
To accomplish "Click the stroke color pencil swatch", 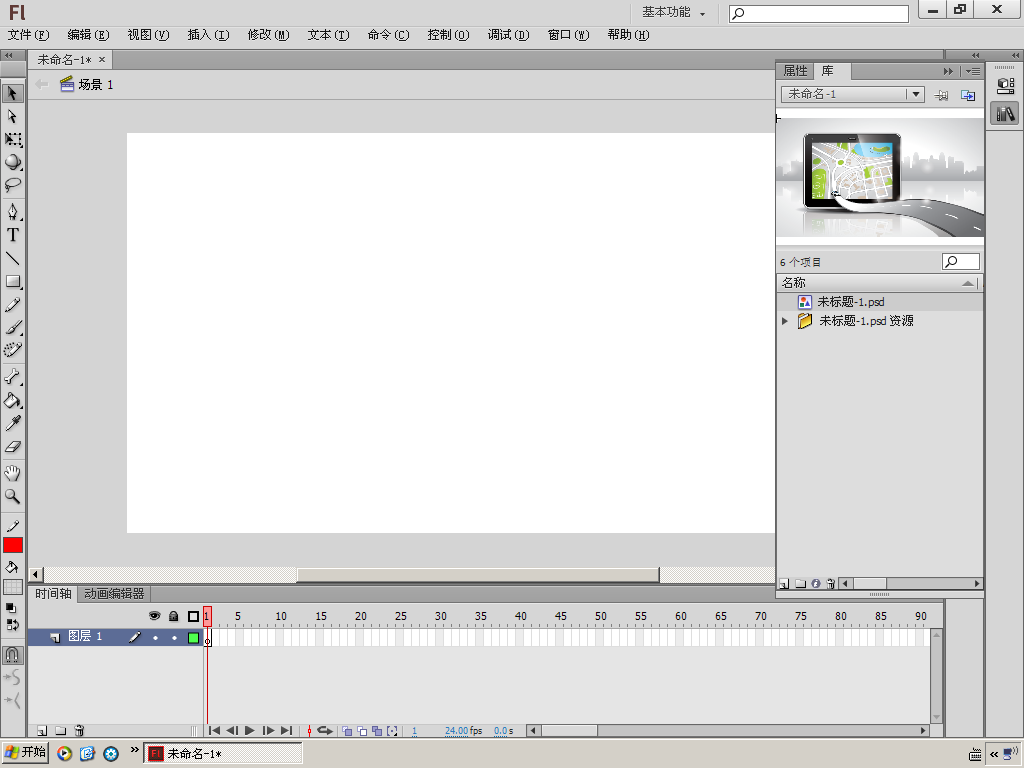I will tap(12, 526).
